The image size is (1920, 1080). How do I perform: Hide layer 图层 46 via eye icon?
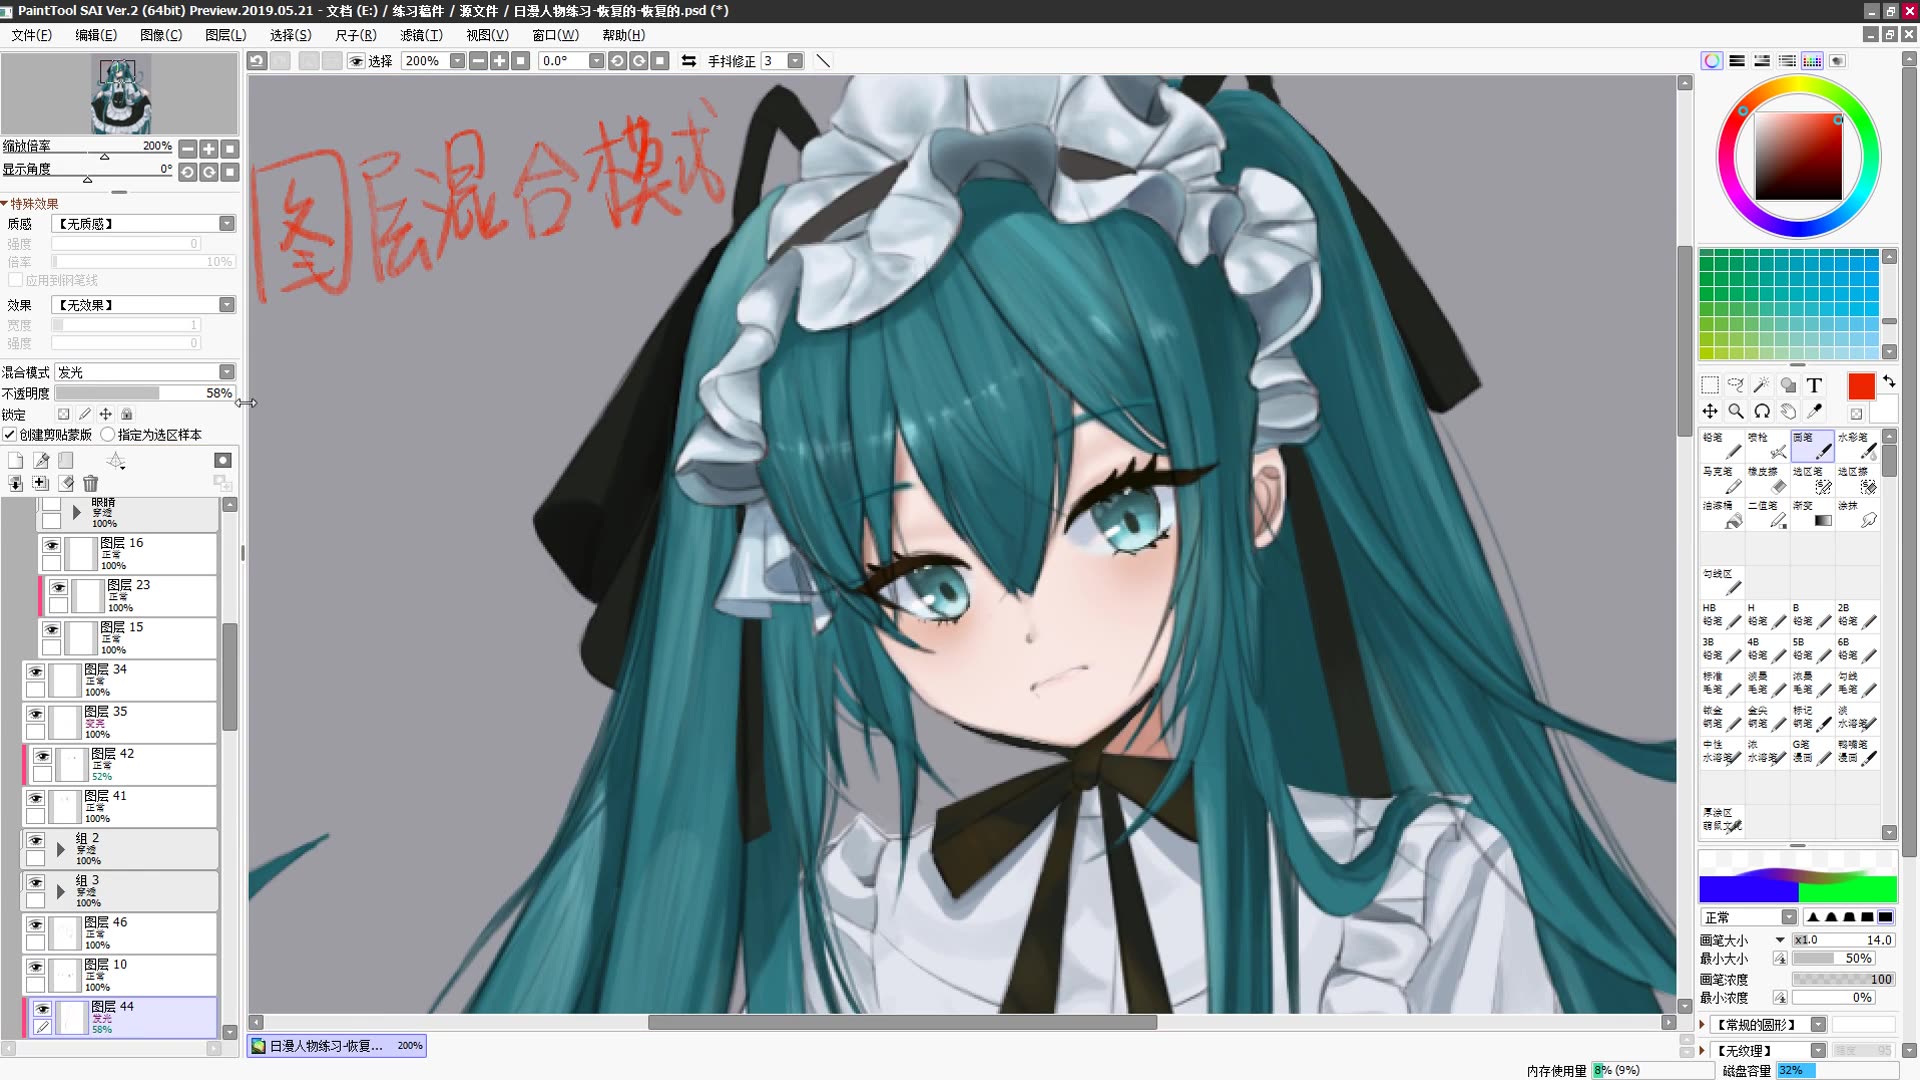pos(35,925)
